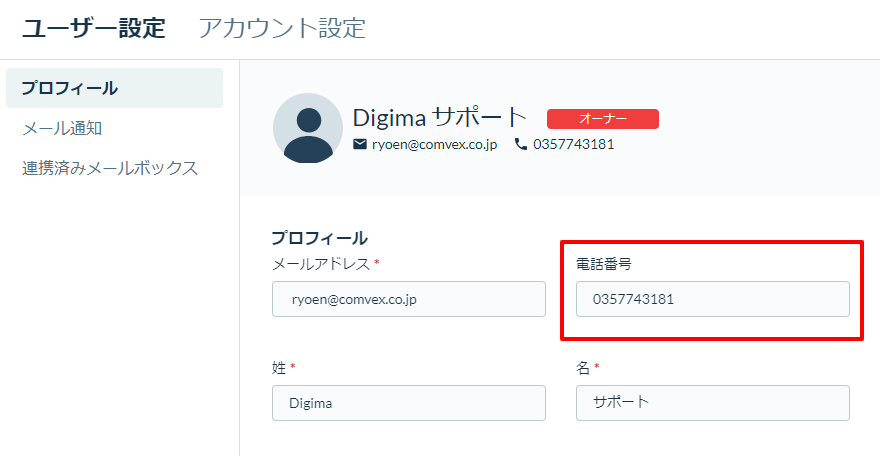
Task: Click the メールアドレス input field
Action: (409, 299)
